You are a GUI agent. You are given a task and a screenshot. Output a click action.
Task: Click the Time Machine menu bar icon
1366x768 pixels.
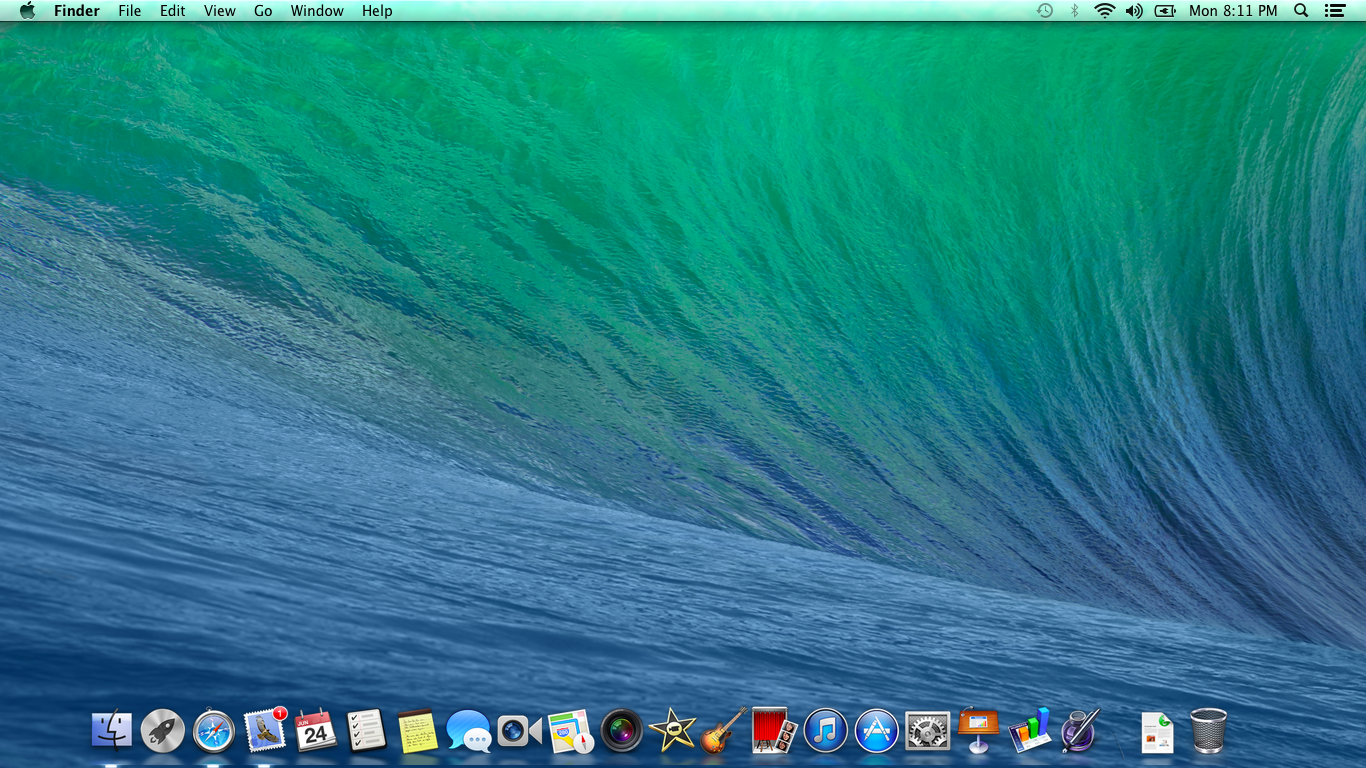[1045, 11]
